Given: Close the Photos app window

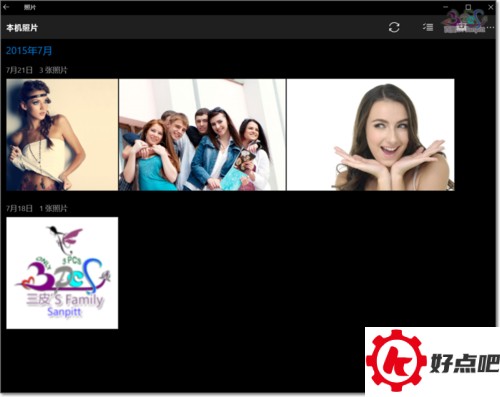Looking at the screenshot, I should (491, 7).
